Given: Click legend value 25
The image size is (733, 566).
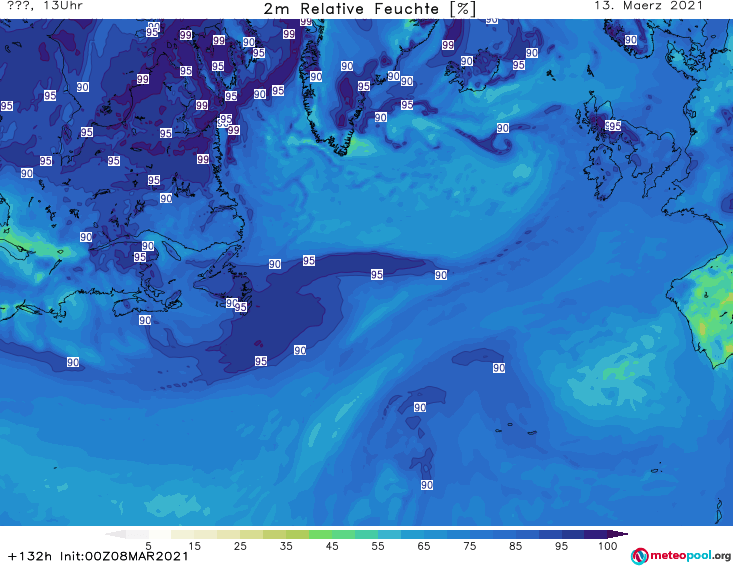Looking at the screenshot, I should tap(240, 546).
